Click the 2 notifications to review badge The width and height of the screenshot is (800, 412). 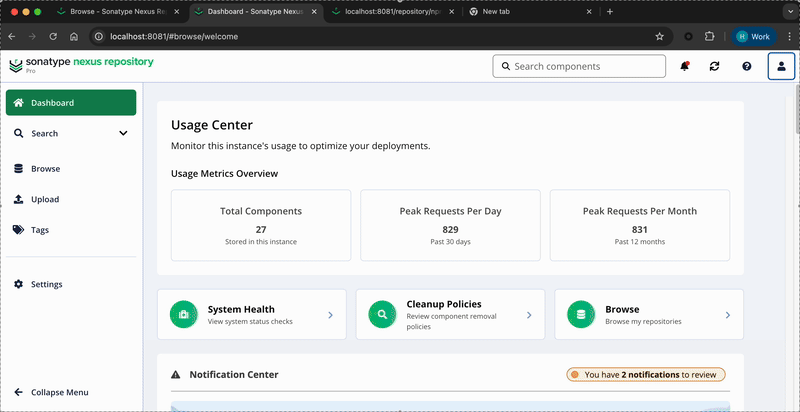646,375
